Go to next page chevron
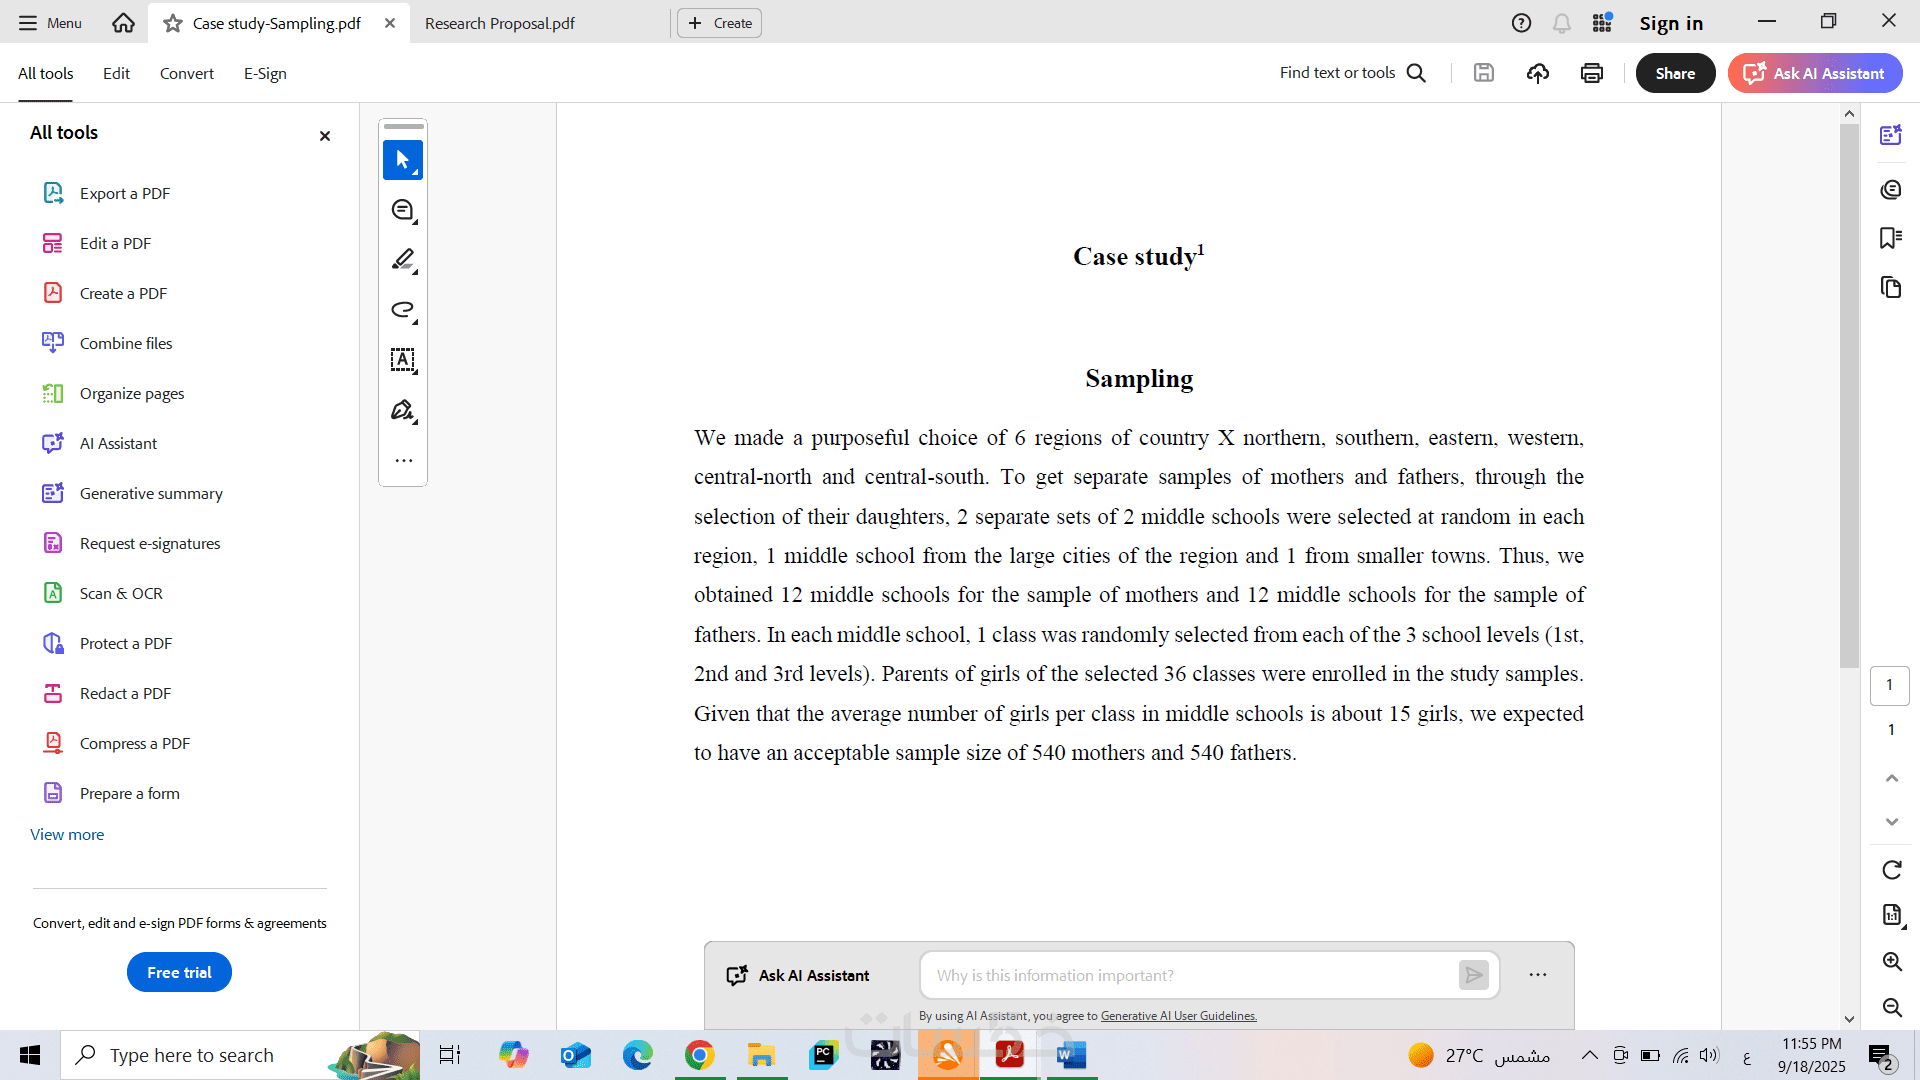The width and height of the screenshot is (1920, 1080). tap(1891, 822)
